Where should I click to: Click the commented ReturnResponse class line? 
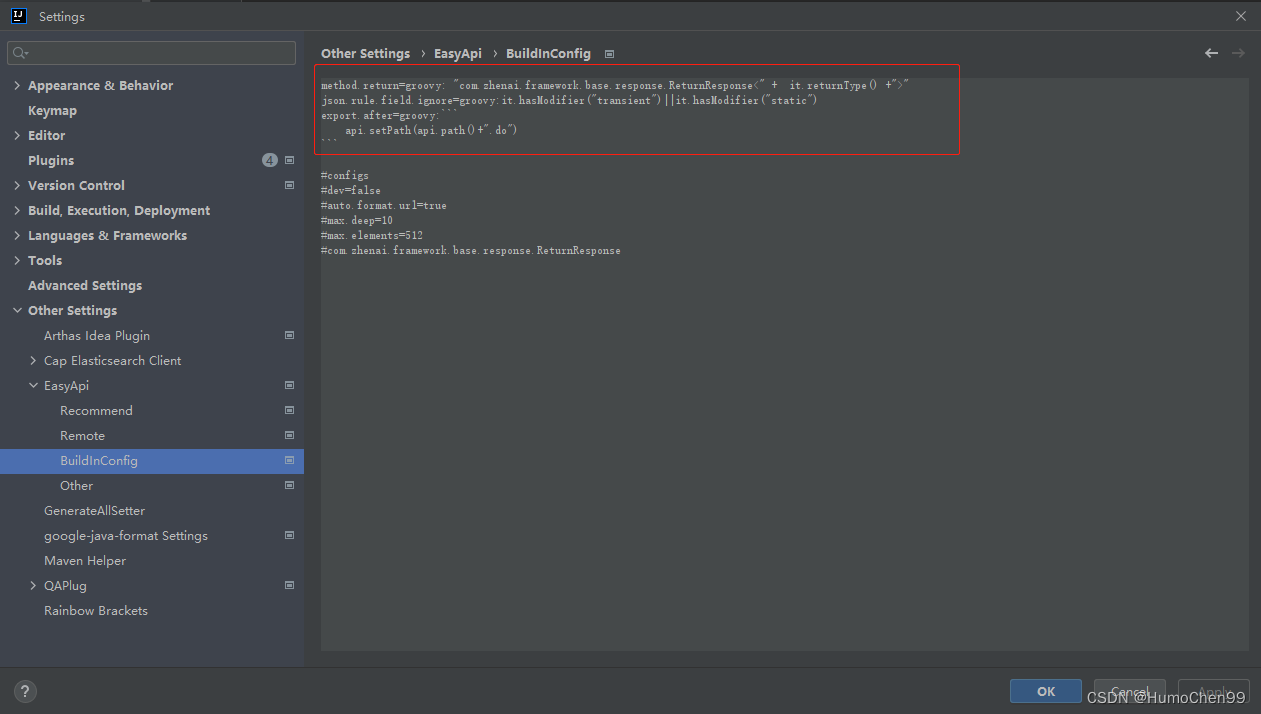[x=471, y=250]
